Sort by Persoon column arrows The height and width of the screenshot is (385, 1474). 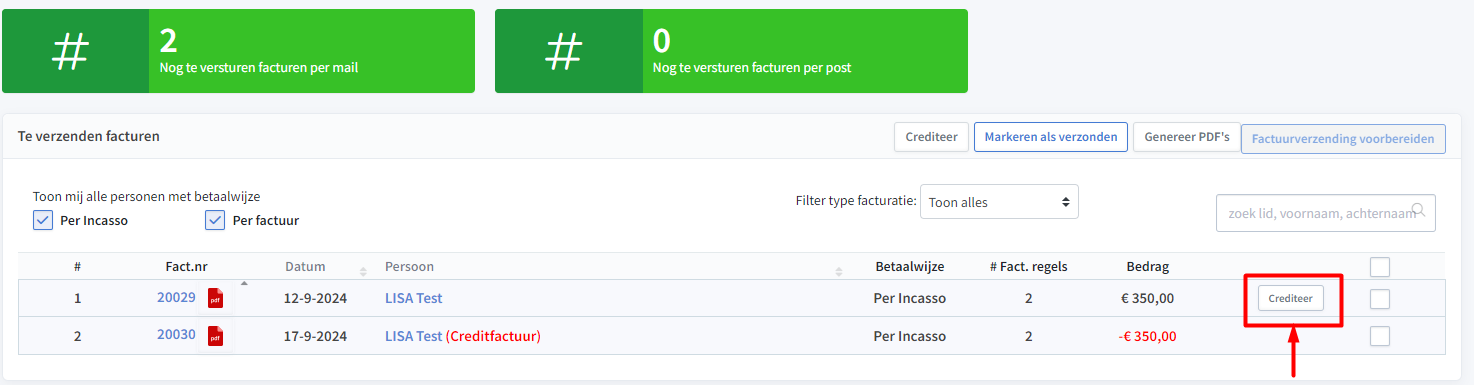coord(839,268)
